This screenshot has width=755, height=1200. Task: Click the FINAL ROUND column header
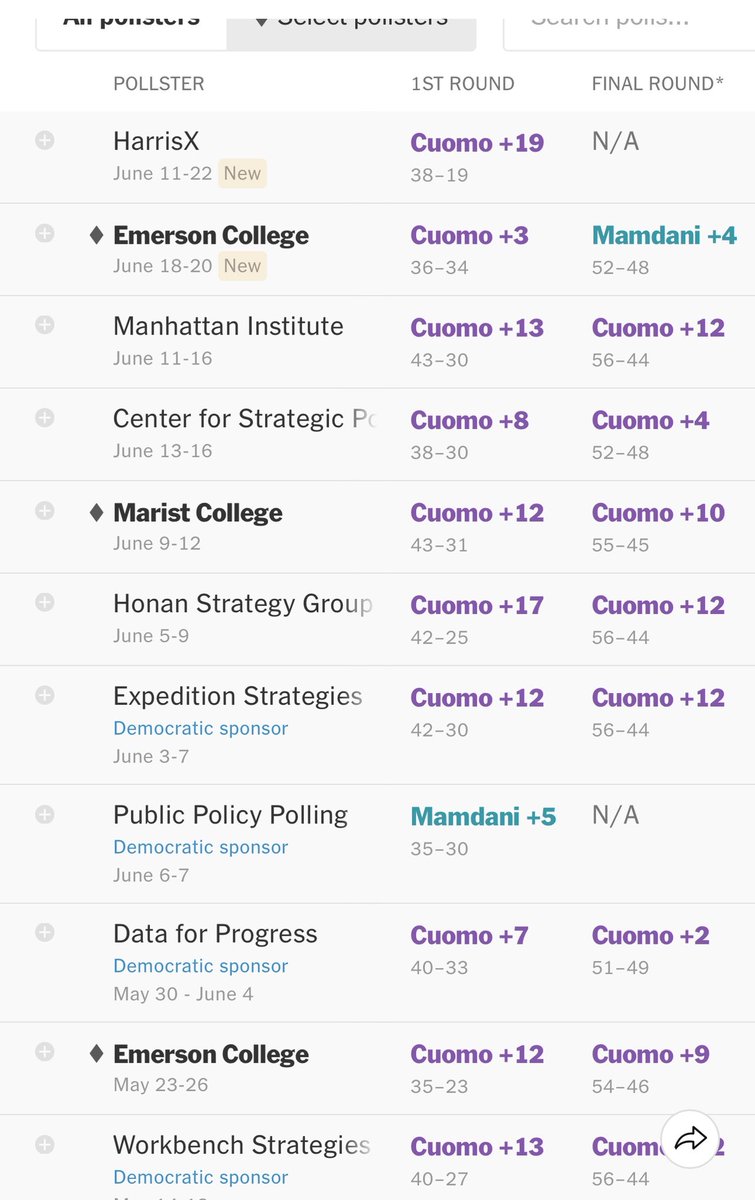point(657,84)
